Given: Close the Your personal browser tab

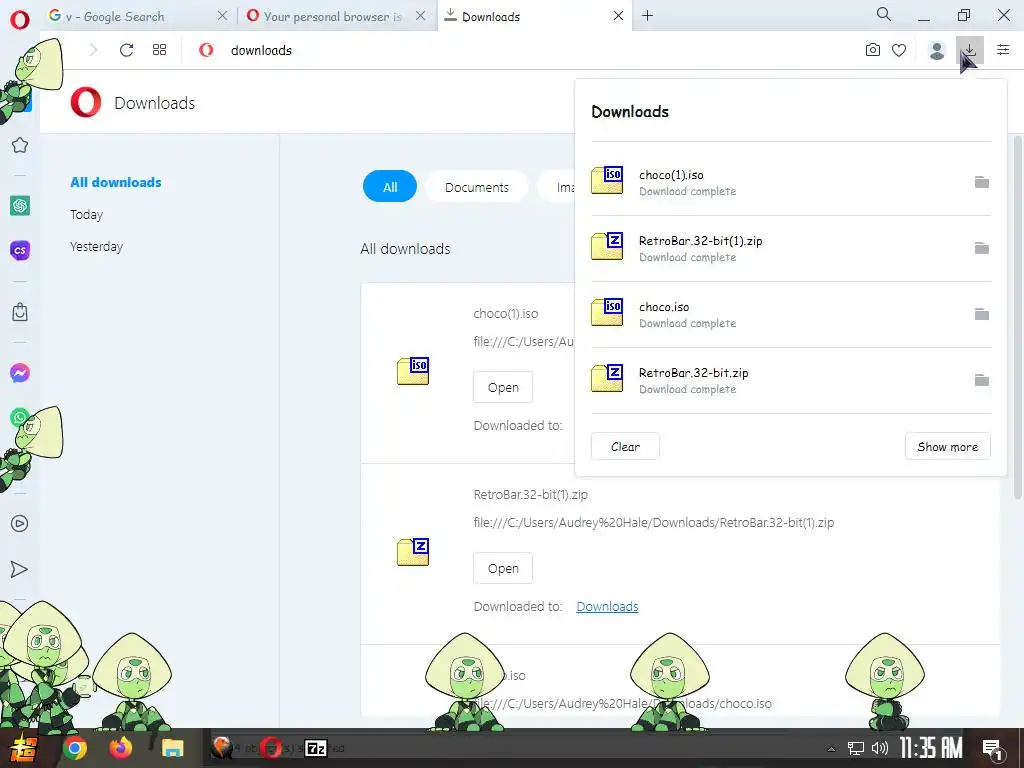Looking at the screenshot, I should pyautogui.click(x=421, y=16).
